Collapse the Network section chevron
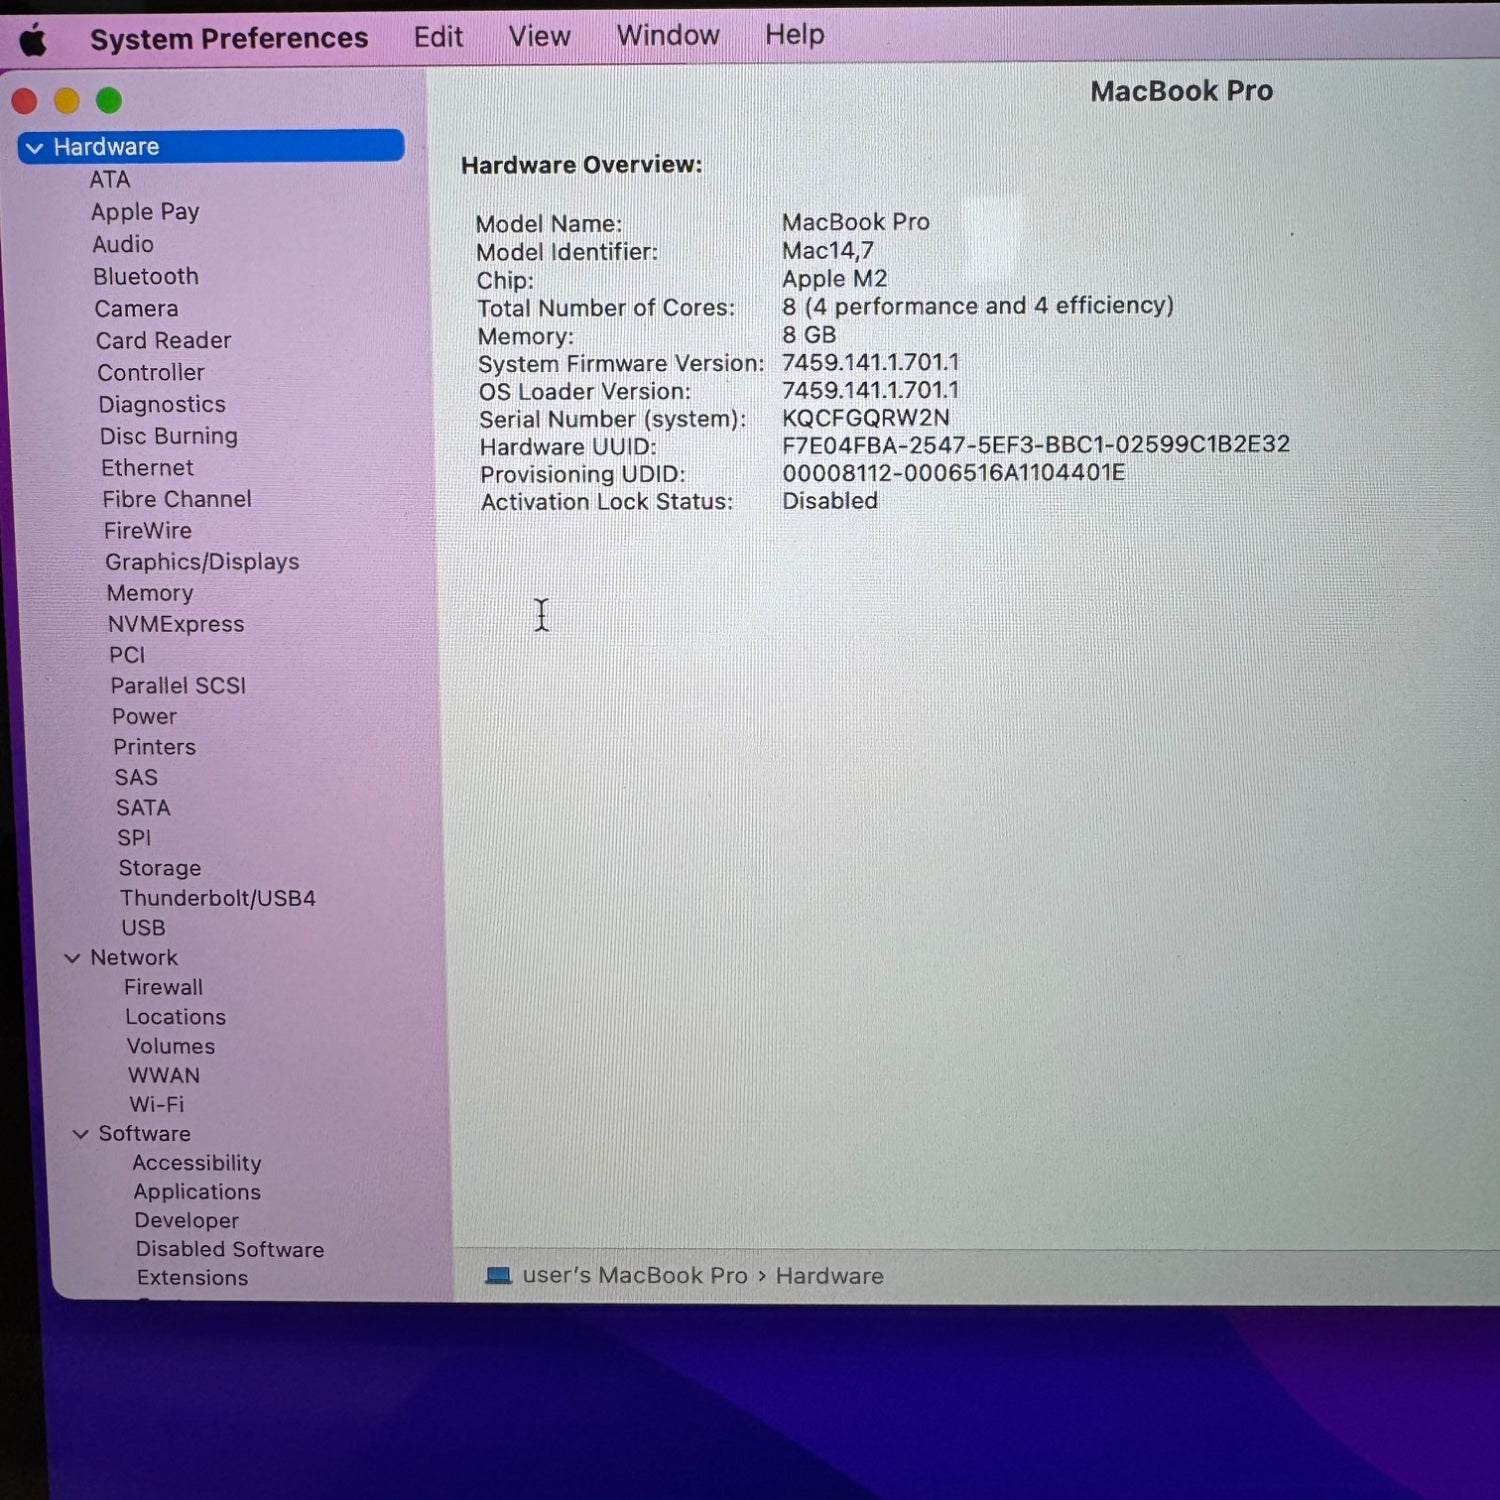The width and height of the screenshot is (1500, 1500). click(72, 958)
